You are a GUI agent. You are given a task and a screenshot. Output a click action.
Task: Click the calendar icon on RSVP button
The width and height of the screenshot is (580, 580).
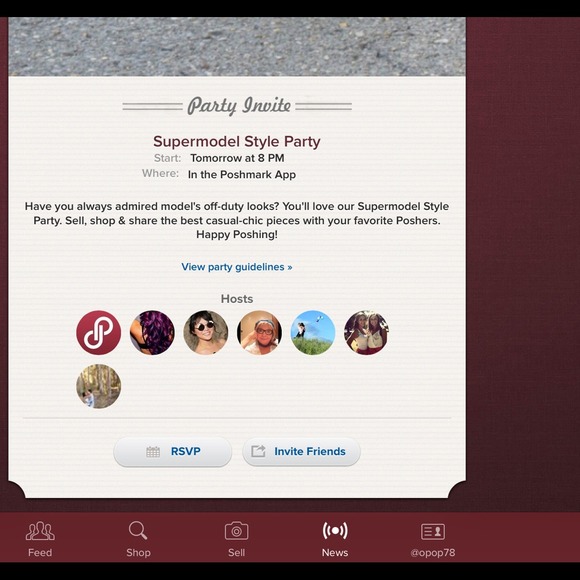coord(153,452)
